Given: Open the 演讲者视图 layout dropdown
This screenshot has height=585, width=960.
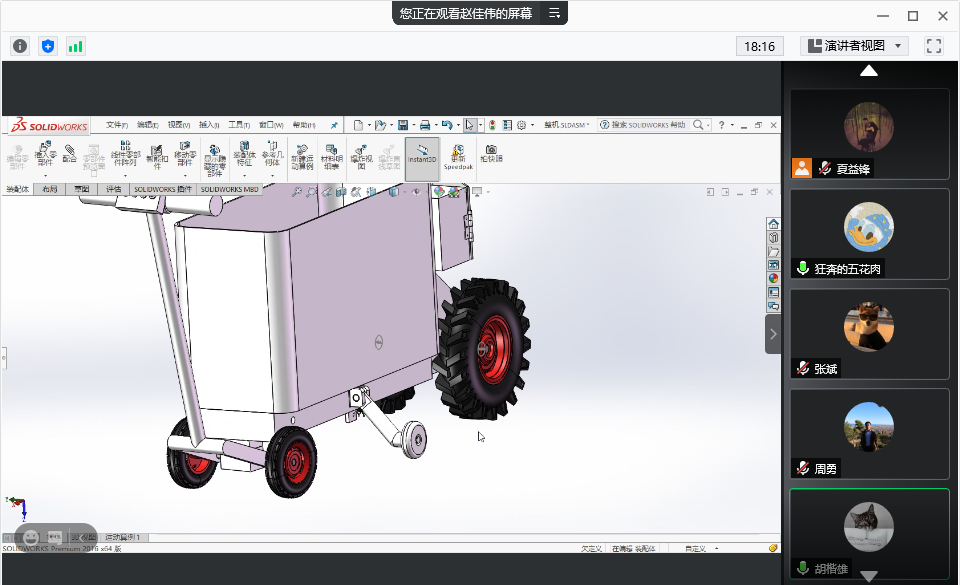Looking at the screenshot, I should click(x=853, y=46).
